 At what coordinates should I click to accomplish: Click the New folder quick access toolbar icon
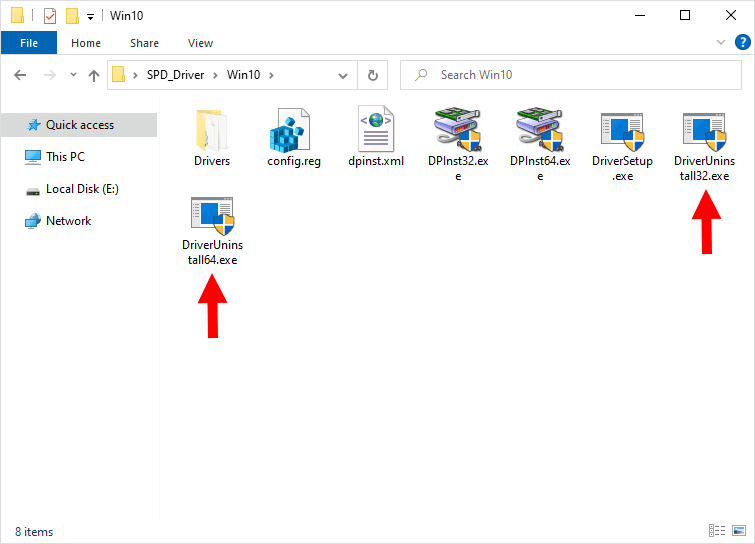(72, 16)
